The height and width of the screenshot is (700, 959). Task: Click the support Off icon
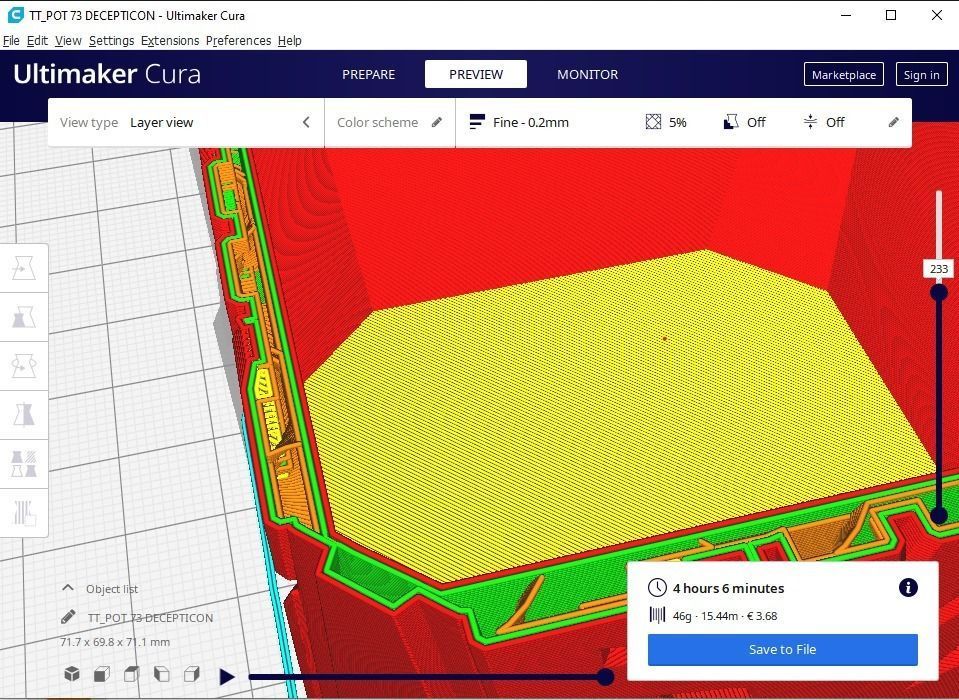pos(731,122)
